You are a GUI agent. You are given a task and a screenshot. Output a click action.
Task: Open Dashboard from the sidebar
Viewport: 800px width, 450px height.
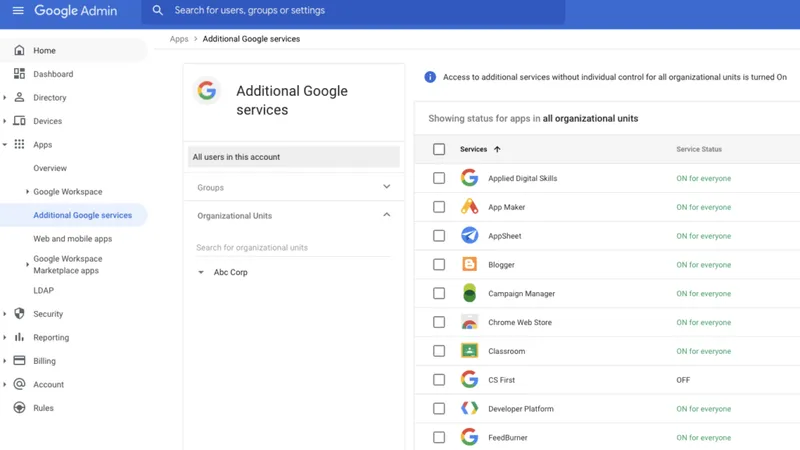[x=53, y=74]
